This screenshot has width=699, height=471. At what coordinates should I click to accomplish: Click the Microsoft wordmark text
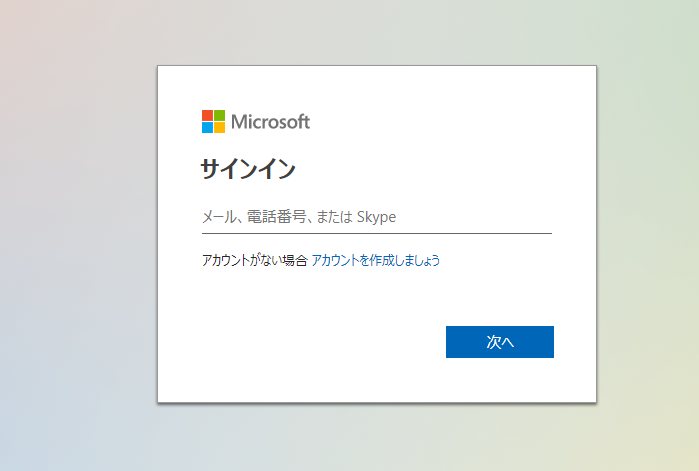pos(270,122)
